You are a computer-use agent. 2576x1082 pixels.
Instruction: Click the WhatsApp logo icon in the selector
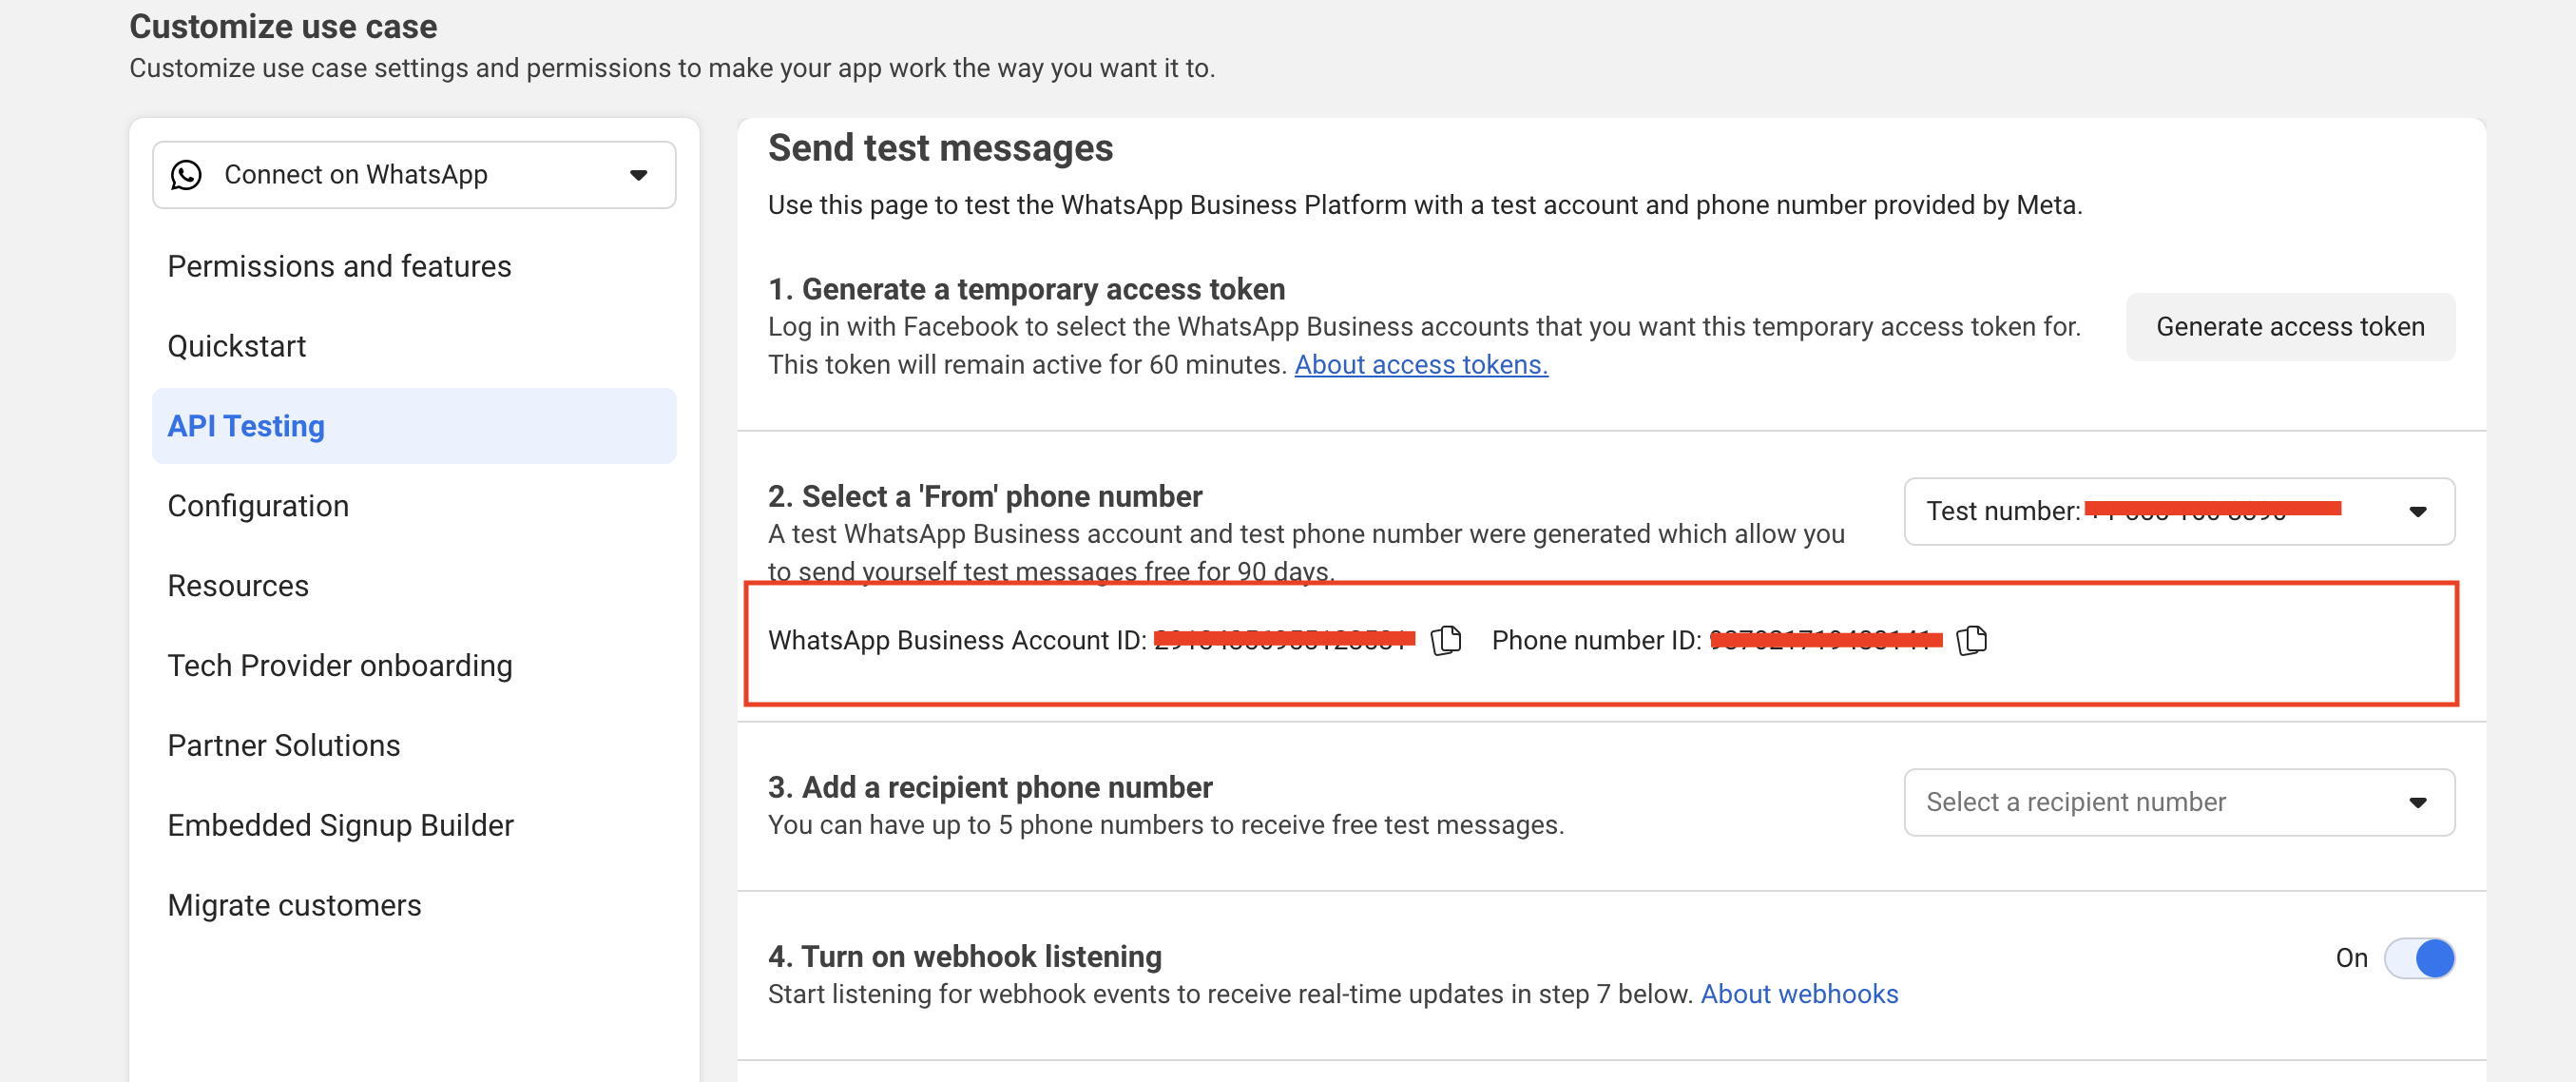[186, 175]
